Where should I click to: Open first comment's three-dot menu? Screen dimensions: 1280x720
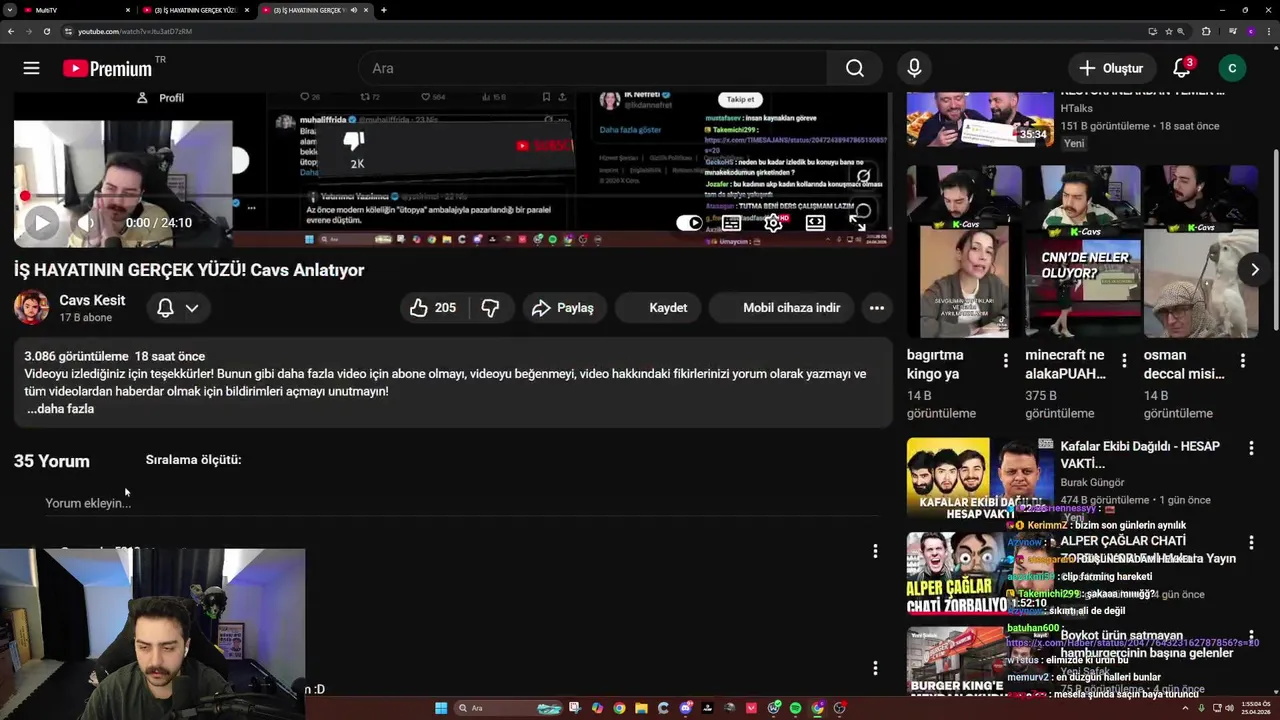click(x=875, y=551)
